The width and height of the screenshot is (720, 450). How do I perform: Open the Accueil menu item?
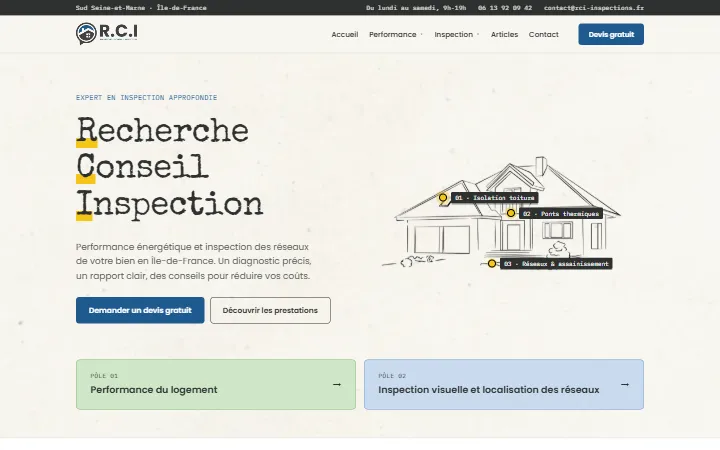tap(345, 34)
